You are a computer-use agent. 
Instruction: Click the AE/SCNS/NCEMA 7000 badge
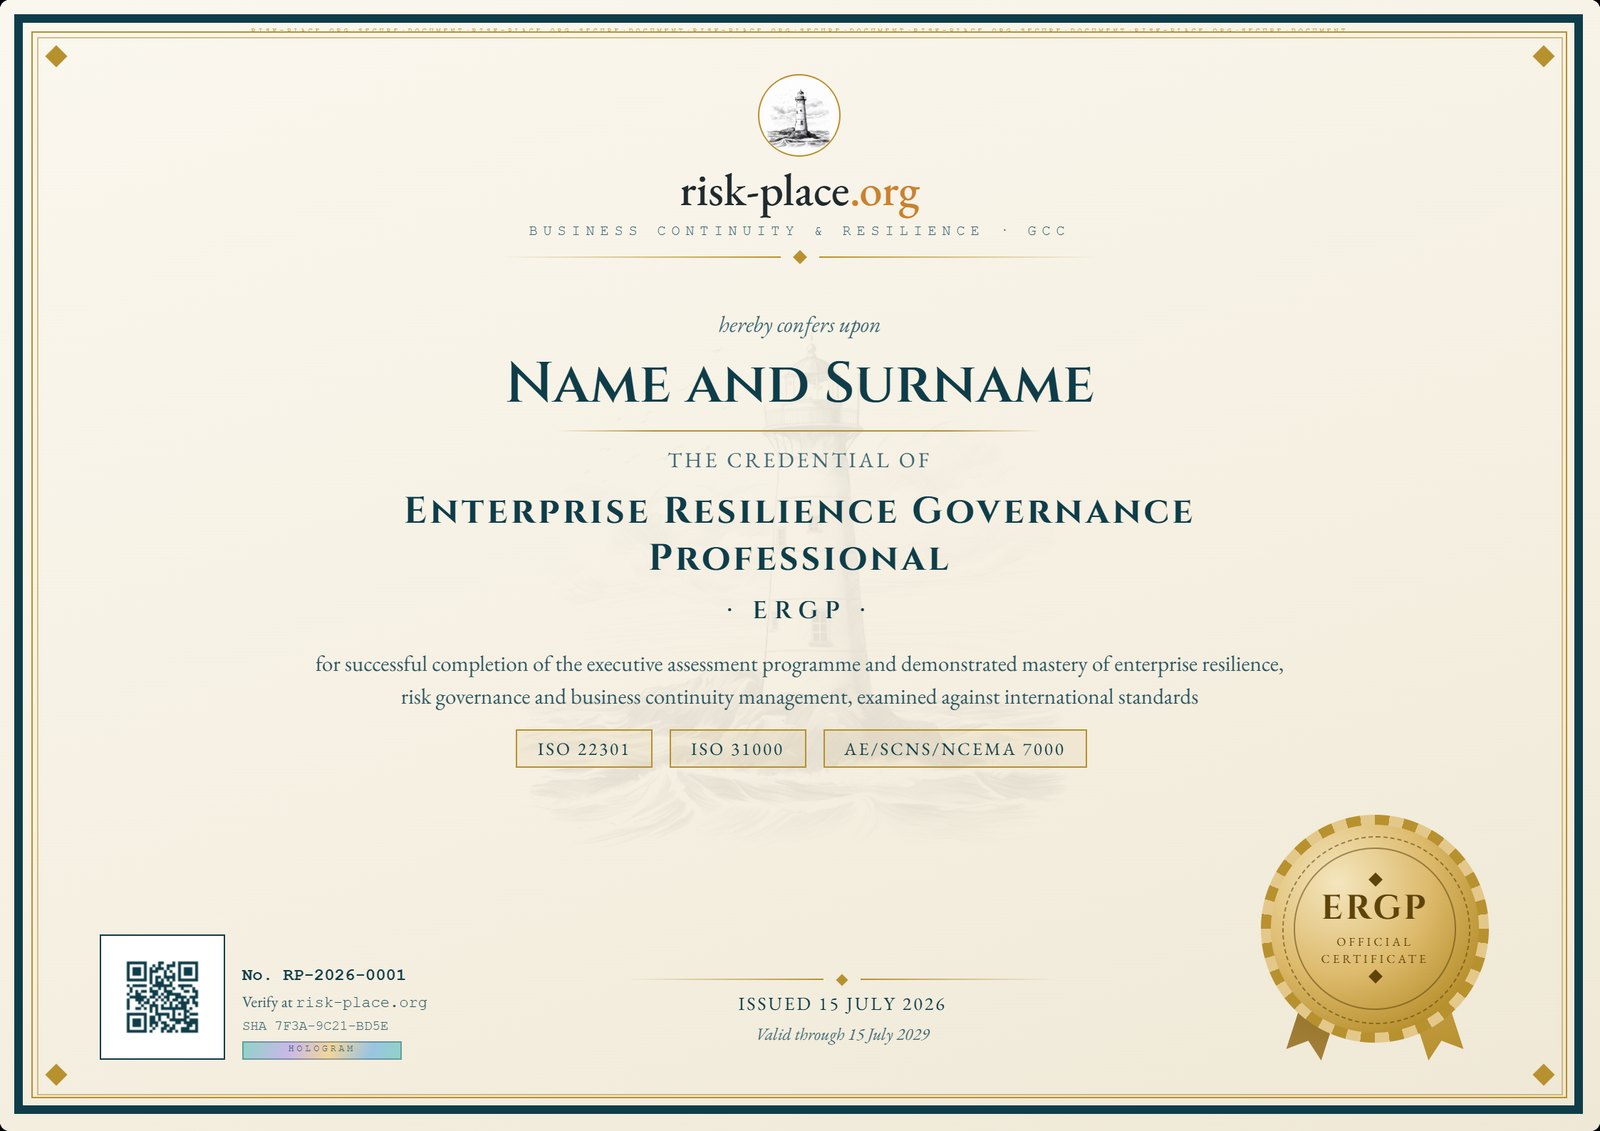tap(955, 749)
